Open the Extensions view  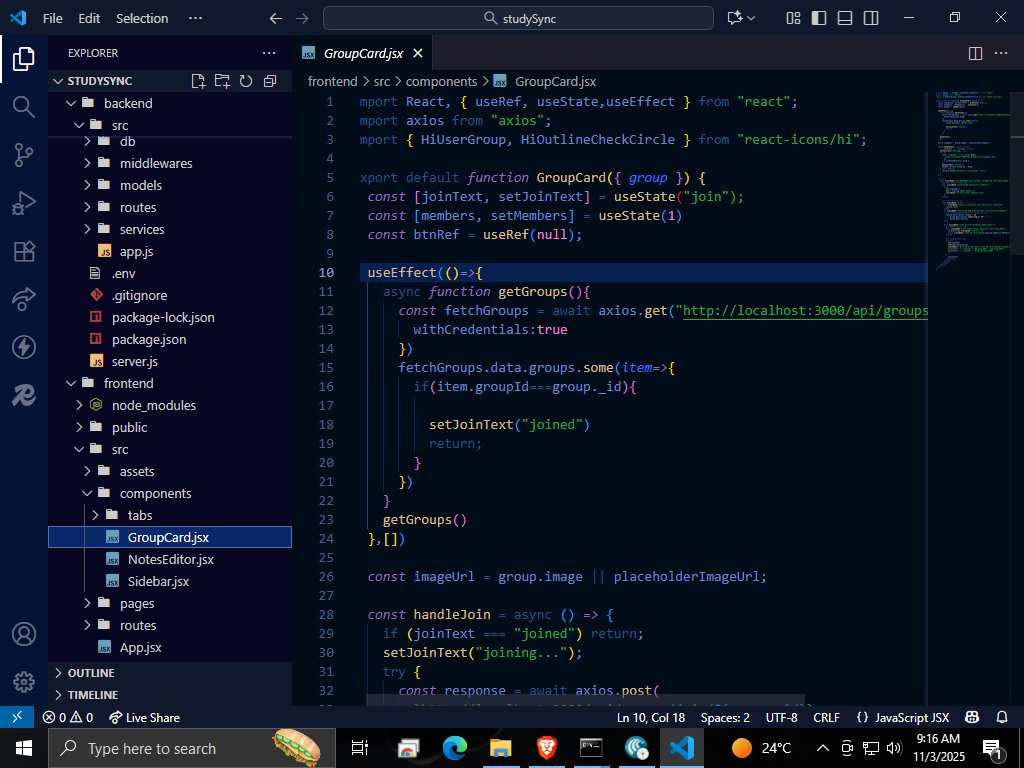tap(24, 251)
